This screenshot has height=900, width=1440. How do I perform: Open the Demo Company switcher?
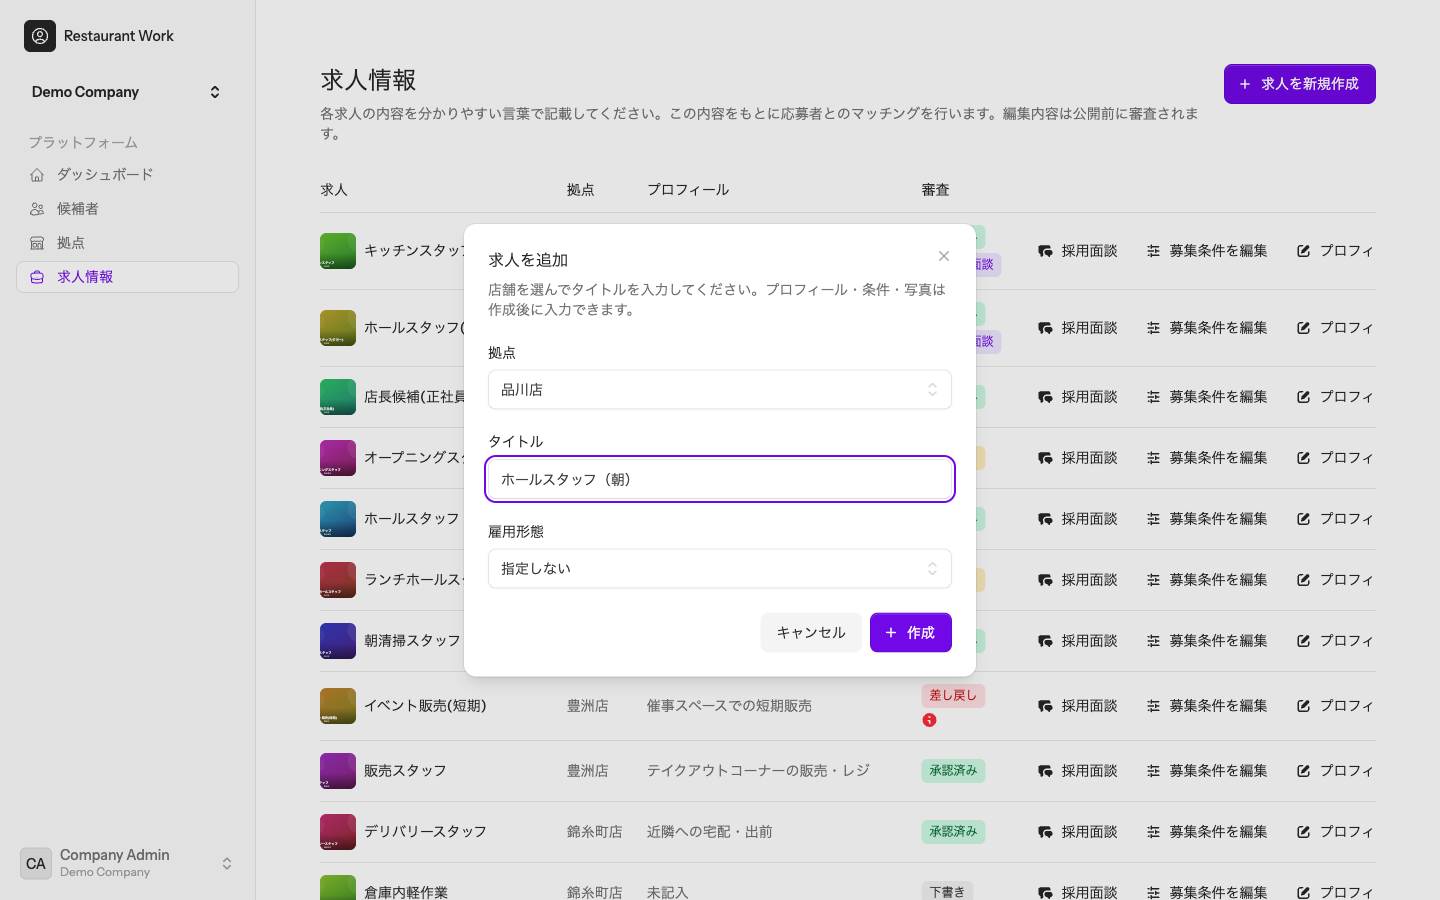[x=127, y=92]
